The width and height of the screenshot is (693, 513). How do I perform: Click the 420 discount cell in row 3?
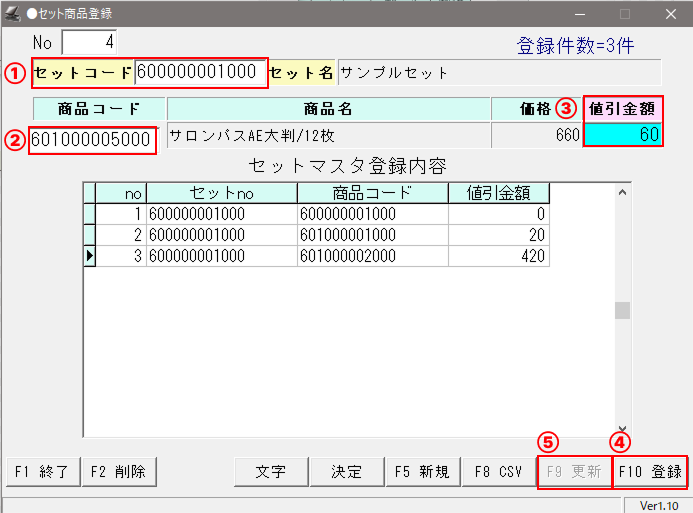[498, 256]
